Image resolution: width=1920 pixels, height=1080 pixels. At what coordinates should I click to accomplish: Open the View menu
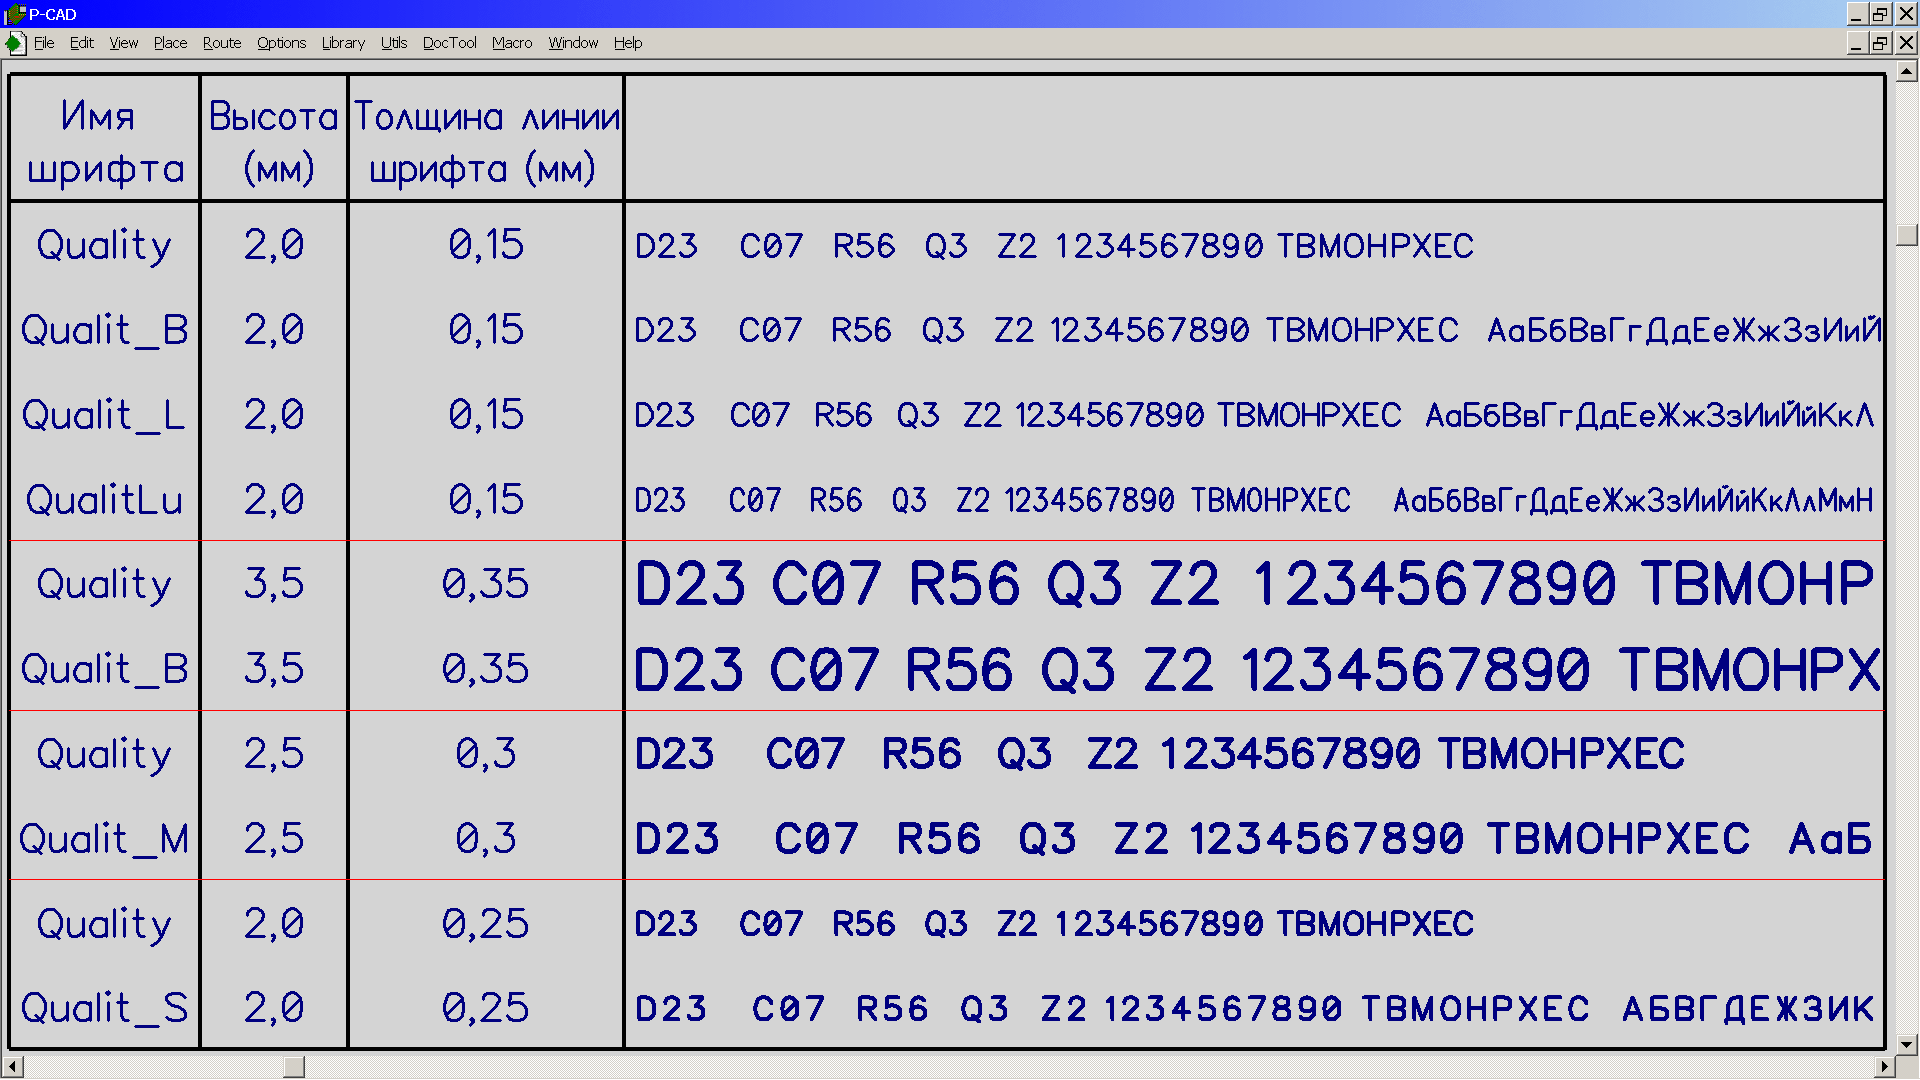pyautogui.click(x=123, y=43)
